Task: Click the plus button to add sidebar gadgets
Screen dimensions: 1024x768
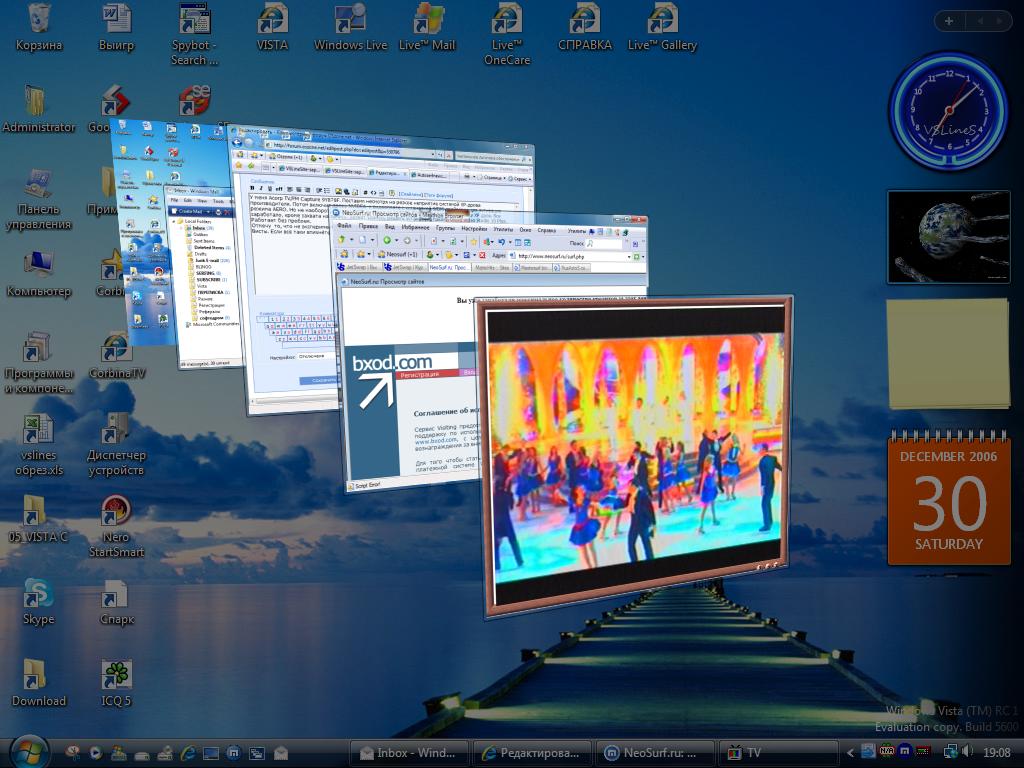Action: point(948,21)
